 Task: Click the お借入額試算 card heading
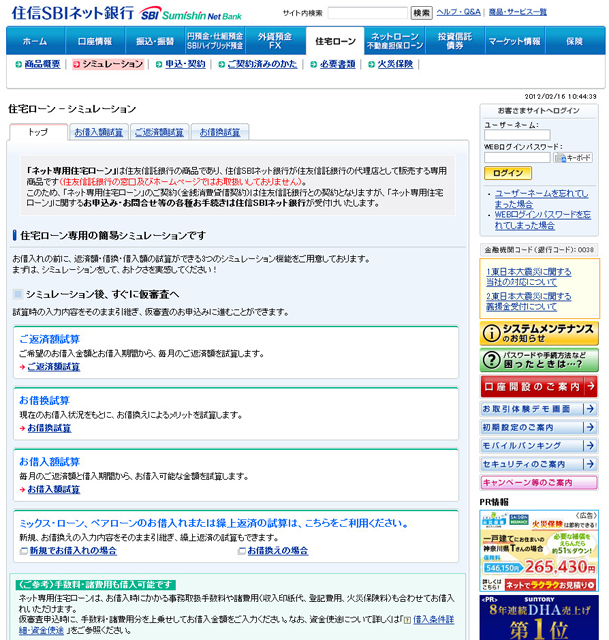pos(49,462)
